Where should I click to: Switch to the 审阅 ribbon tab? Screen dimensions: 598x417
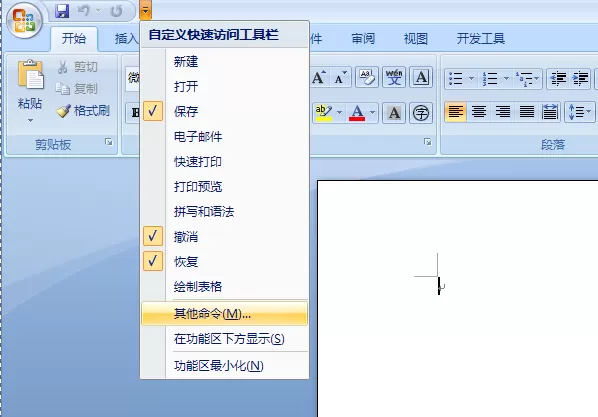363,39
